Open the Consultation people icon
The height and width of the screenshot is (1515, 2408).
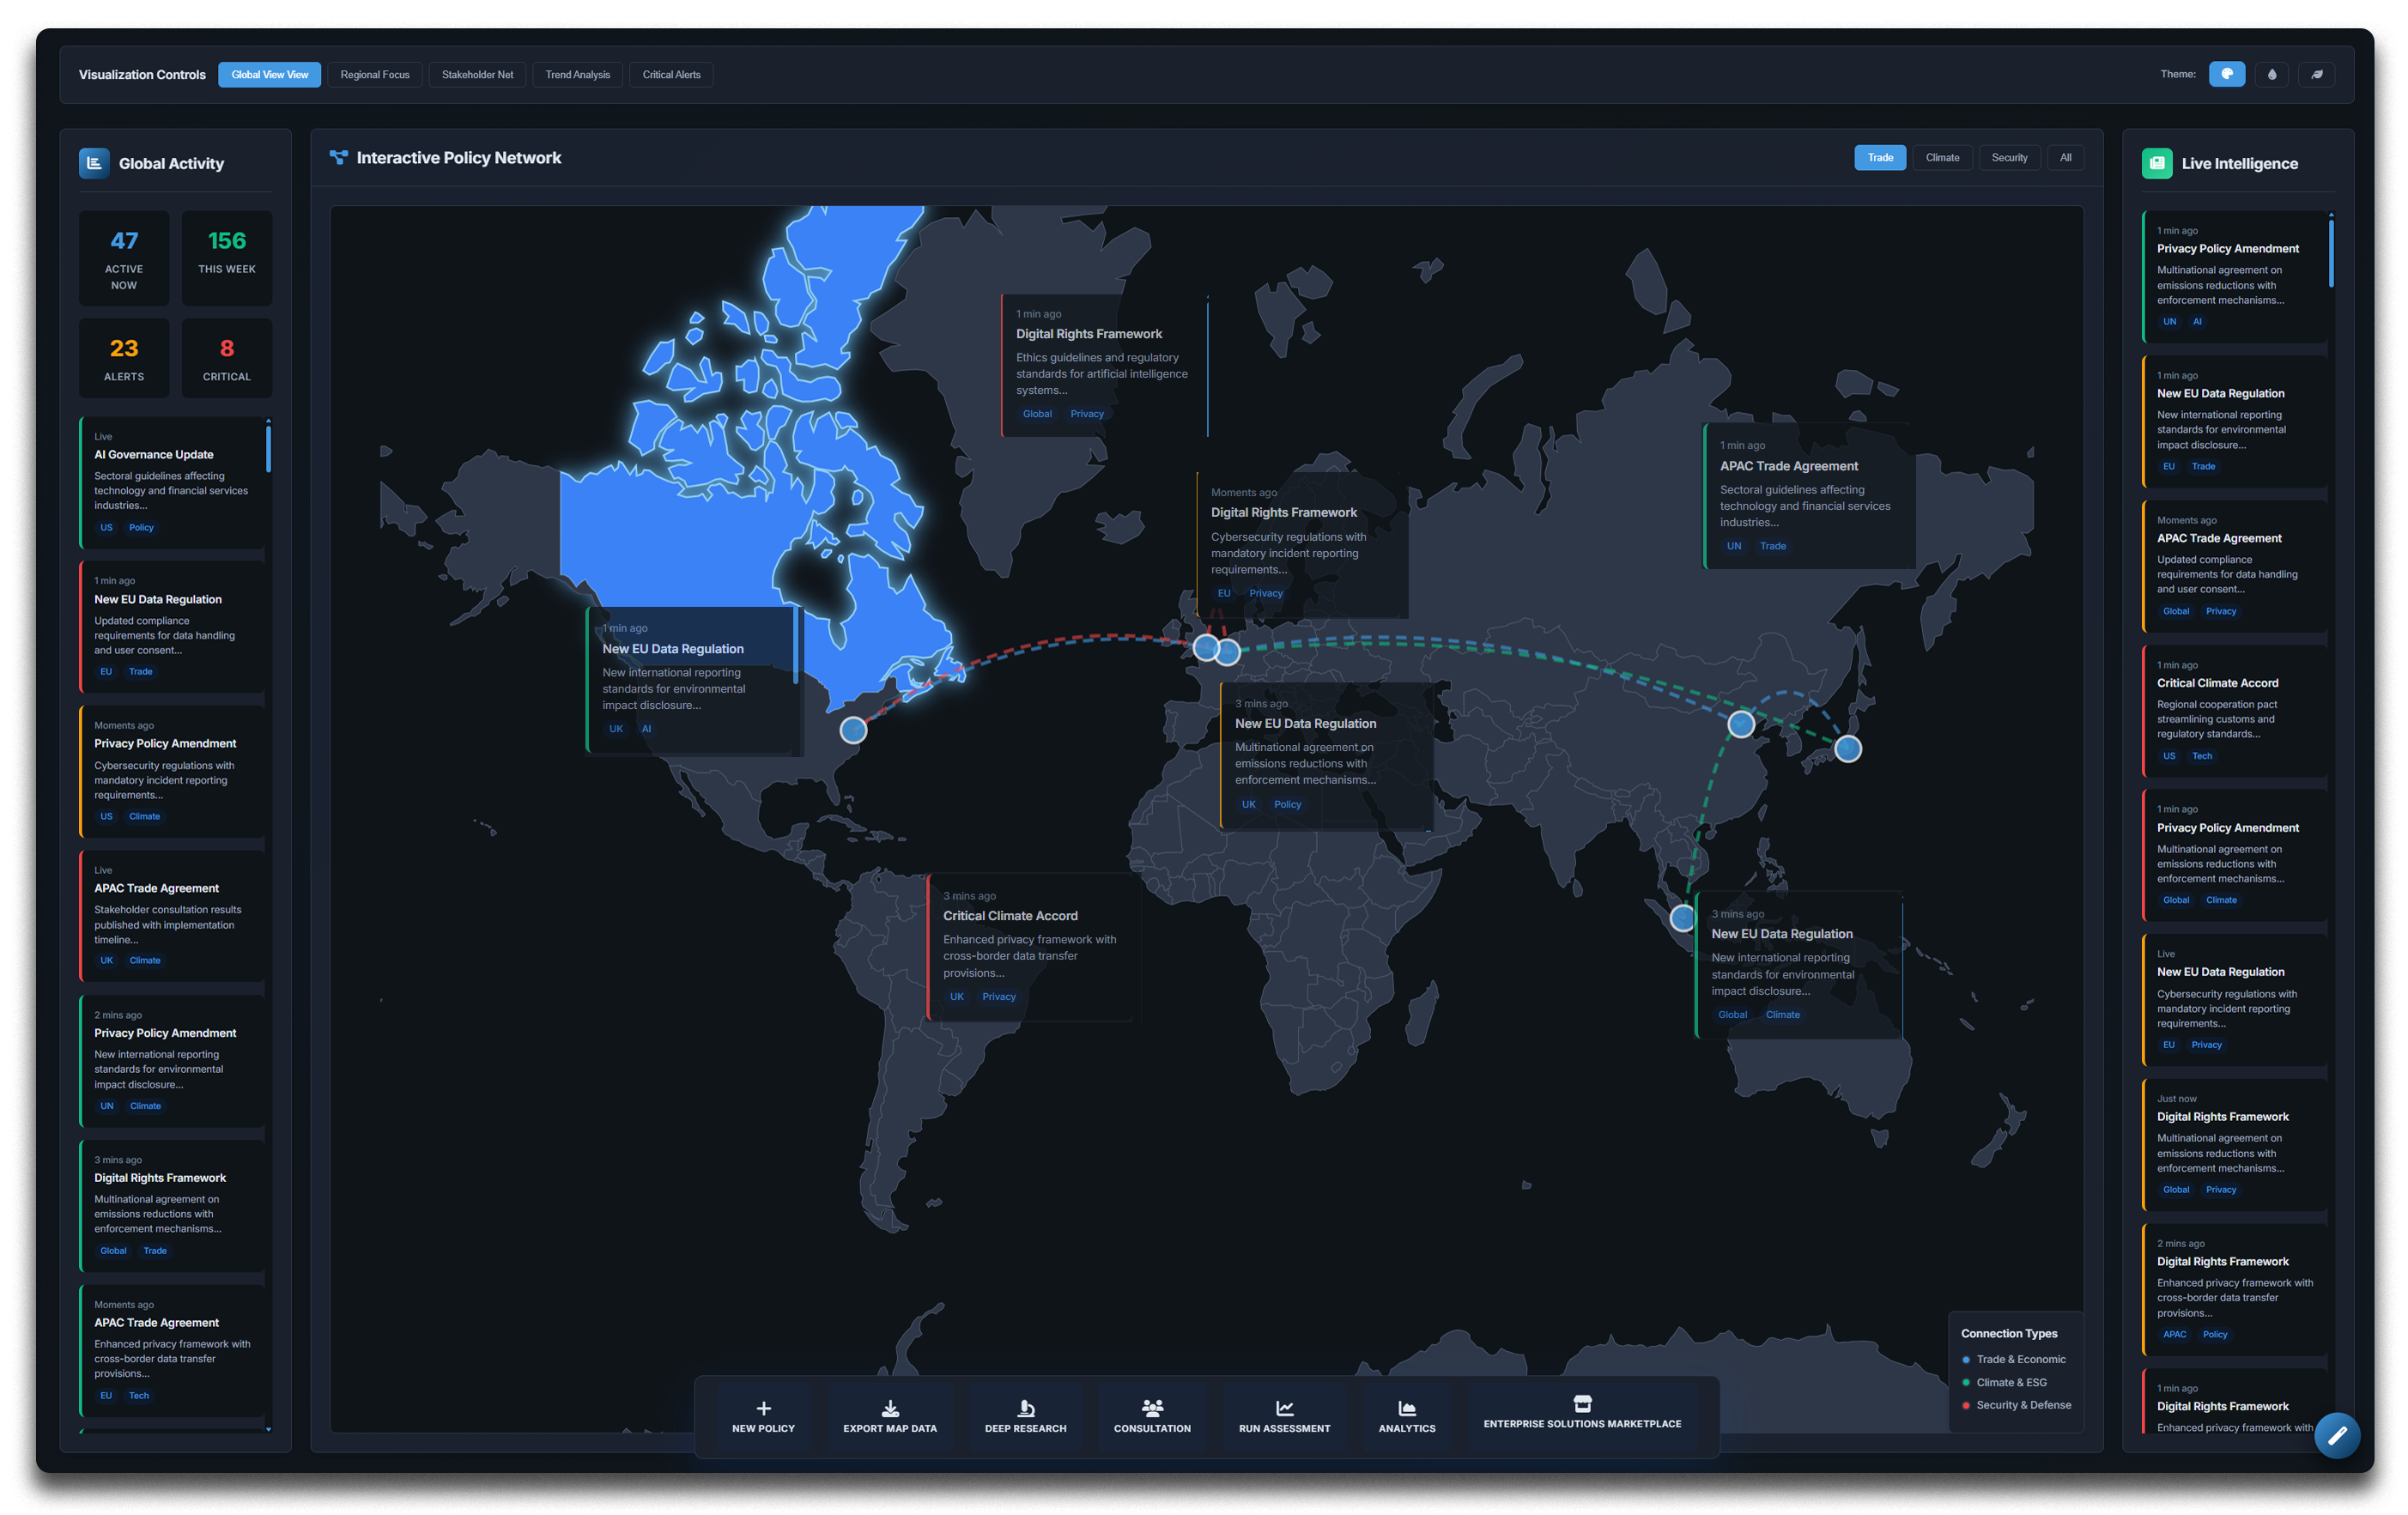coord(1152,1408)
